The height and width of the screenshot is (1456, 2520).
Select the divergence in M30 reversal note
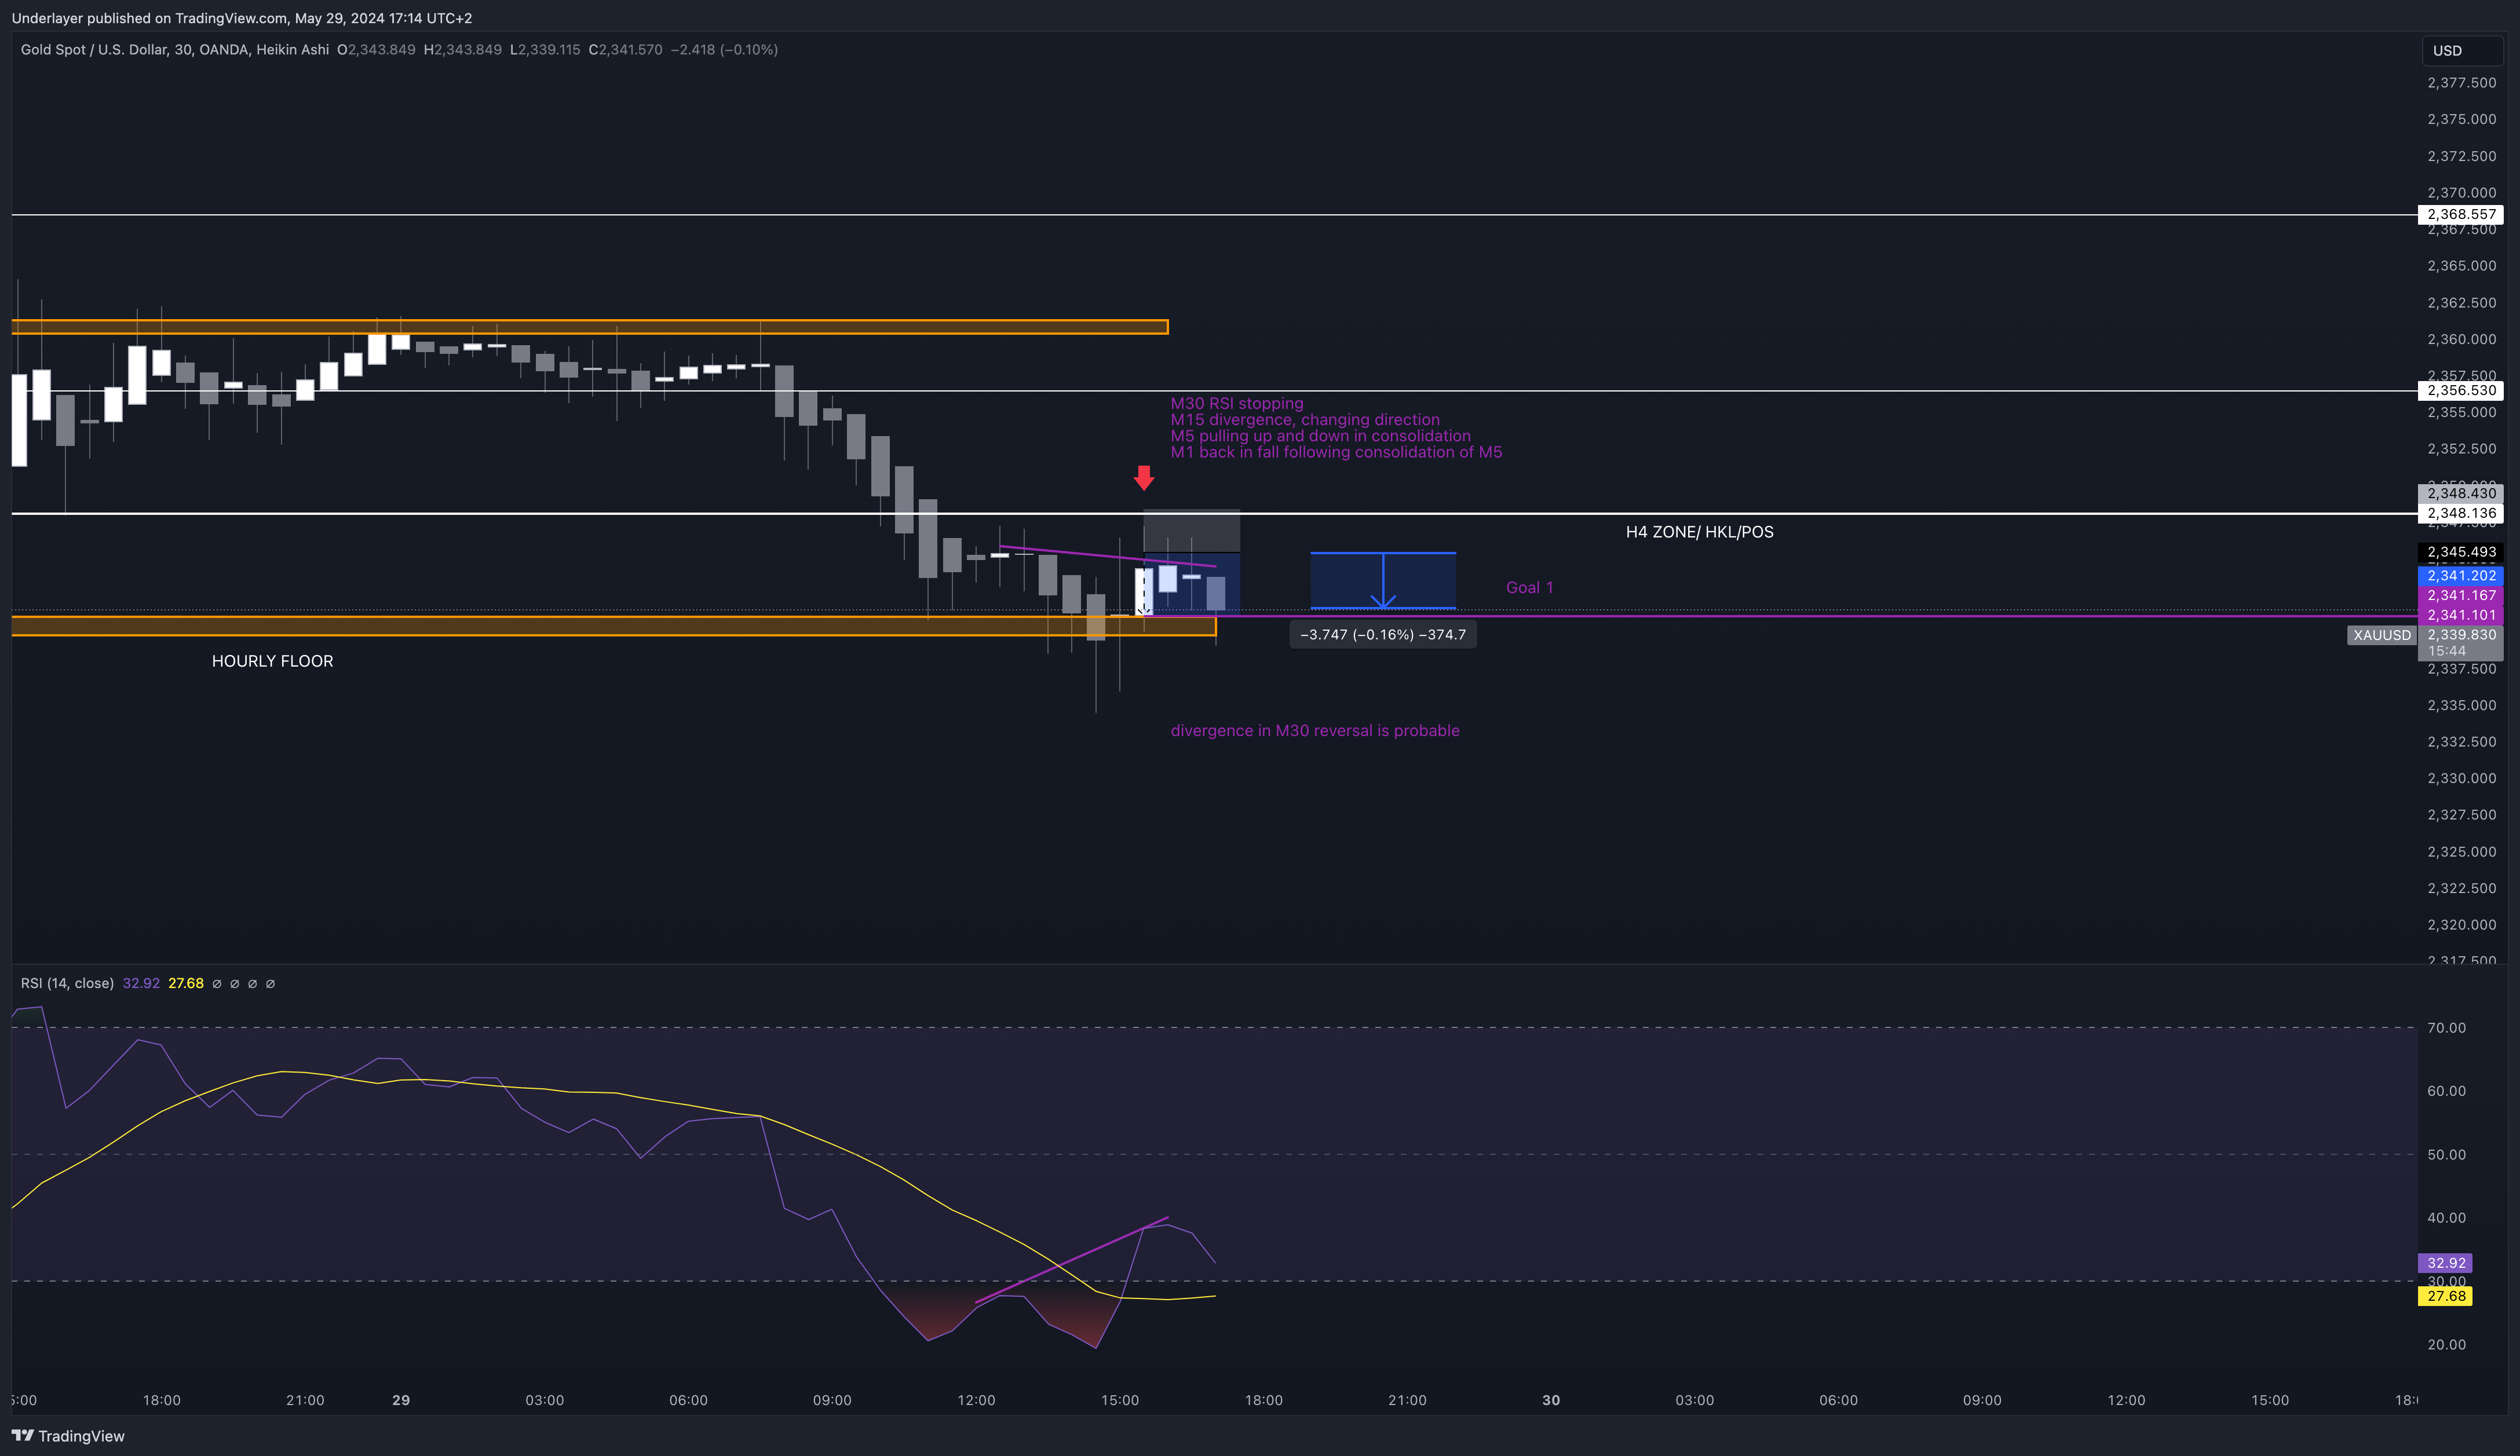1315,731
